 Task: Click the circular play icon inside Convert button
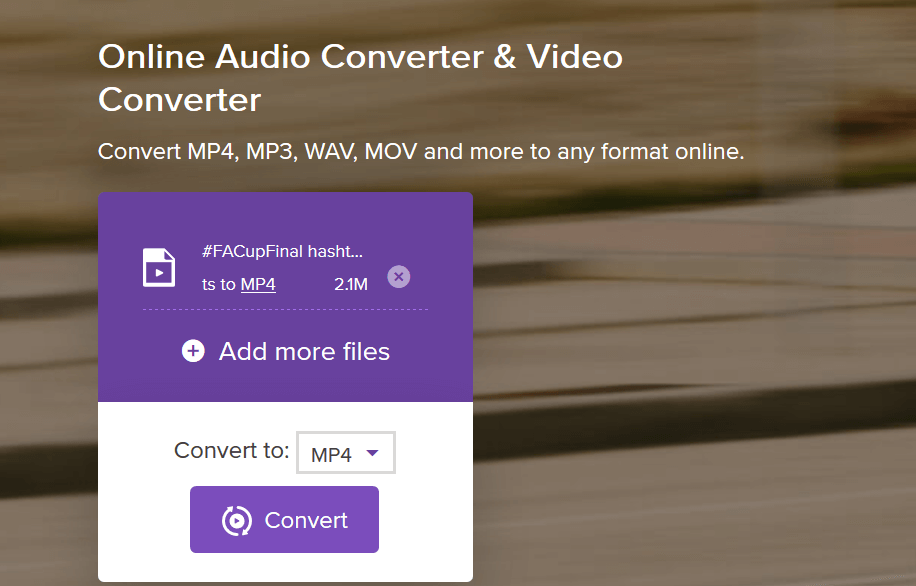tap(237, 520)
